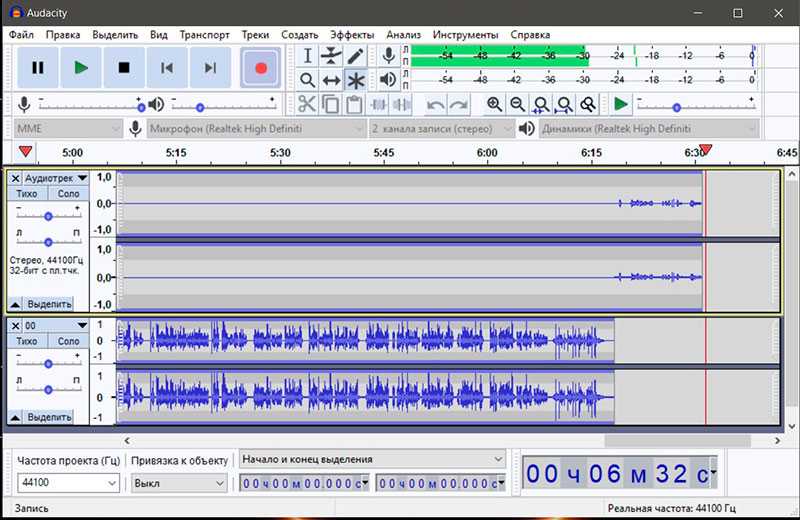The image size is (800, 520).
Task: Open the Треки menu
Action: pos(255,34)
